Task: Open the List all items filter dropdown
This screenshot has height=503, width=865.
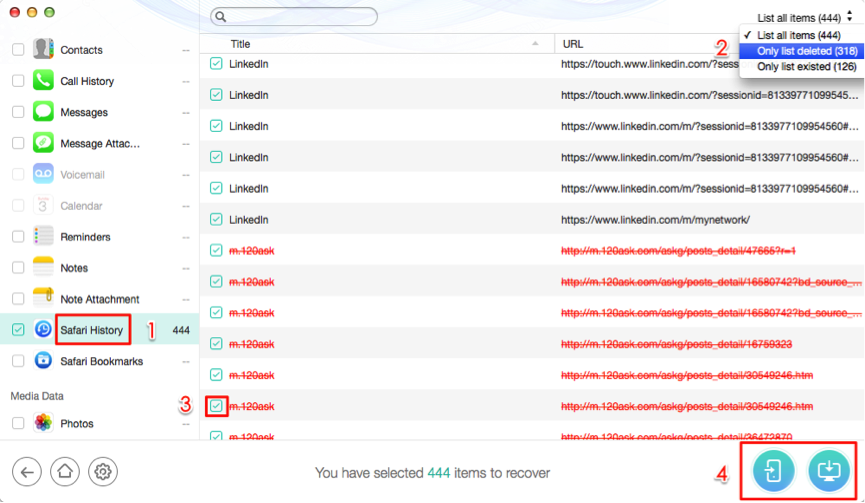Action: pos(804,18)
